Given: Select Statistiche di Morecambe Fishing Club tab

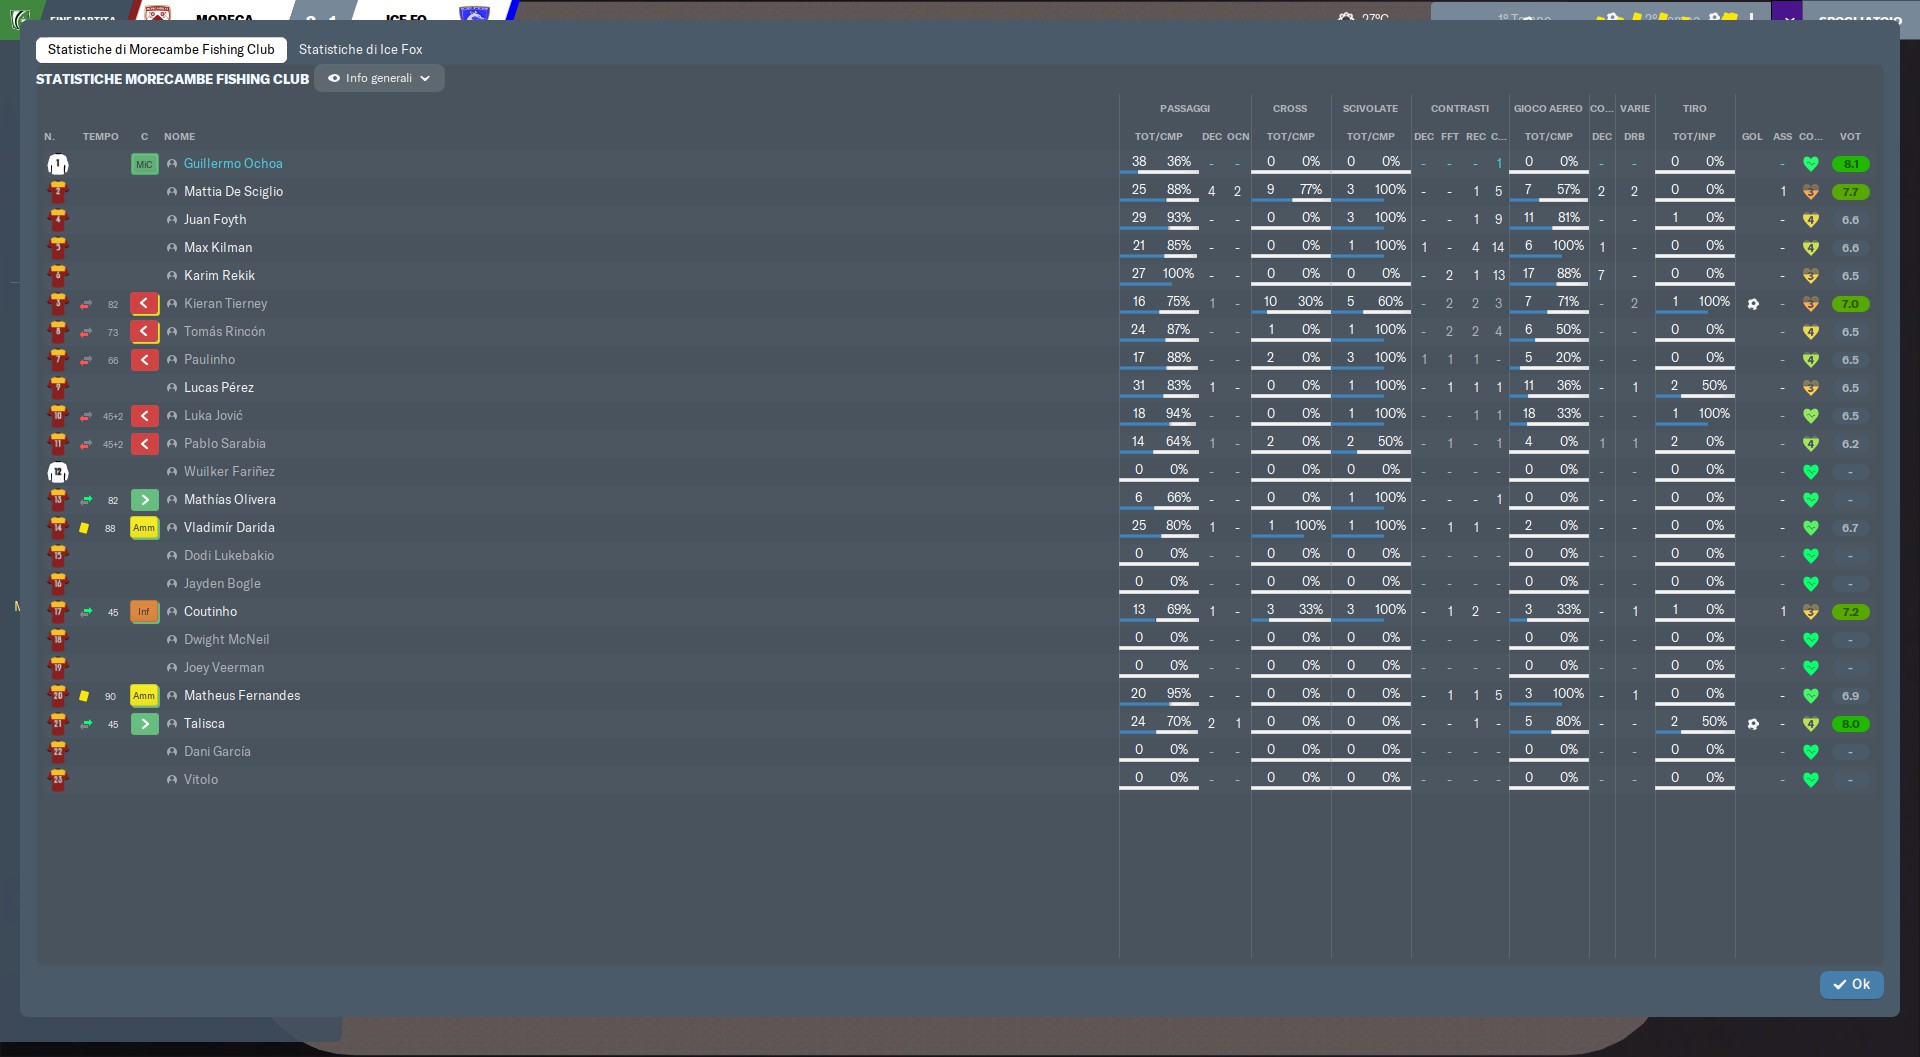Looking at the screenshot, I should click(x=161, y=49).
